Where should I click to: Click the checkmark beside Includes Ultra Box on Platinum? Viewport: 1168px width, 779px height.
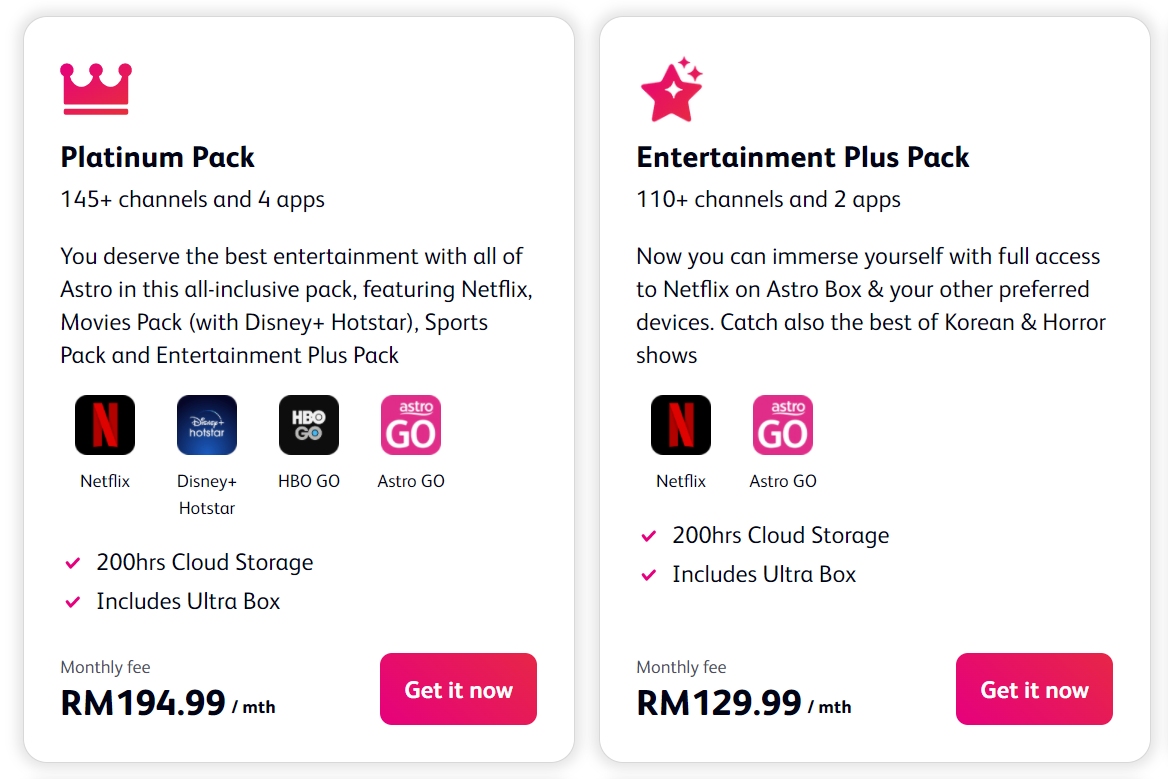71,601
